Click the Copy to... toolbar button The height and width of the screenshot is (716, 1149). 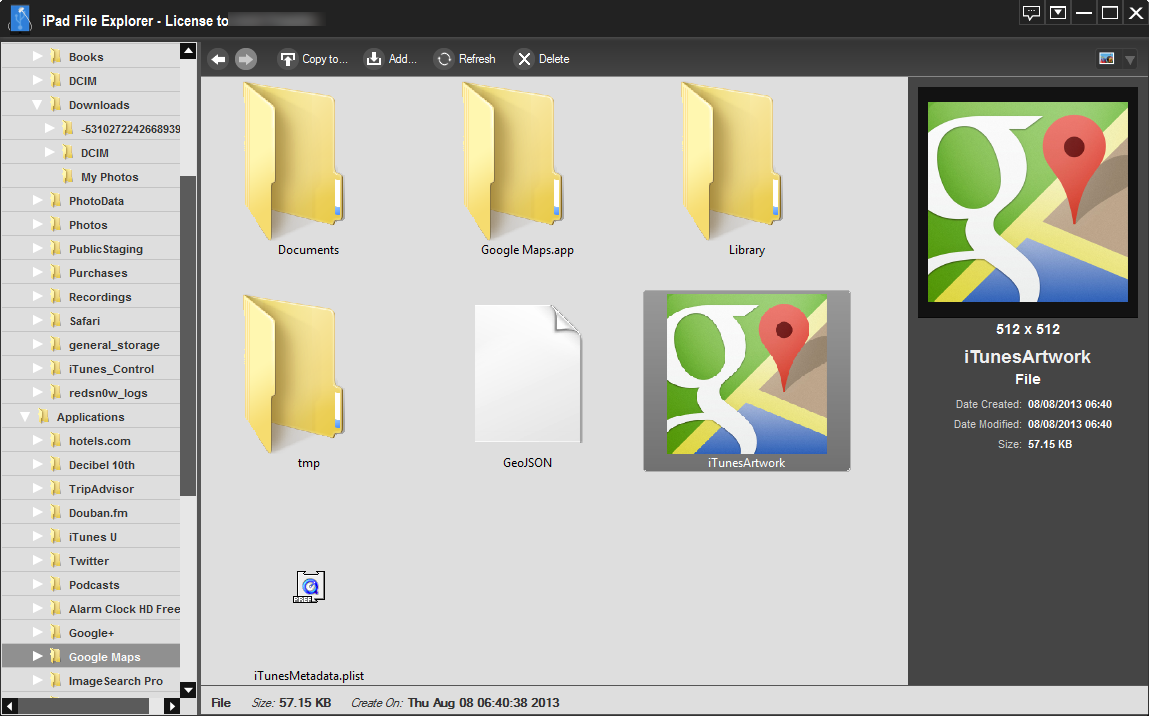coord(313,59)
